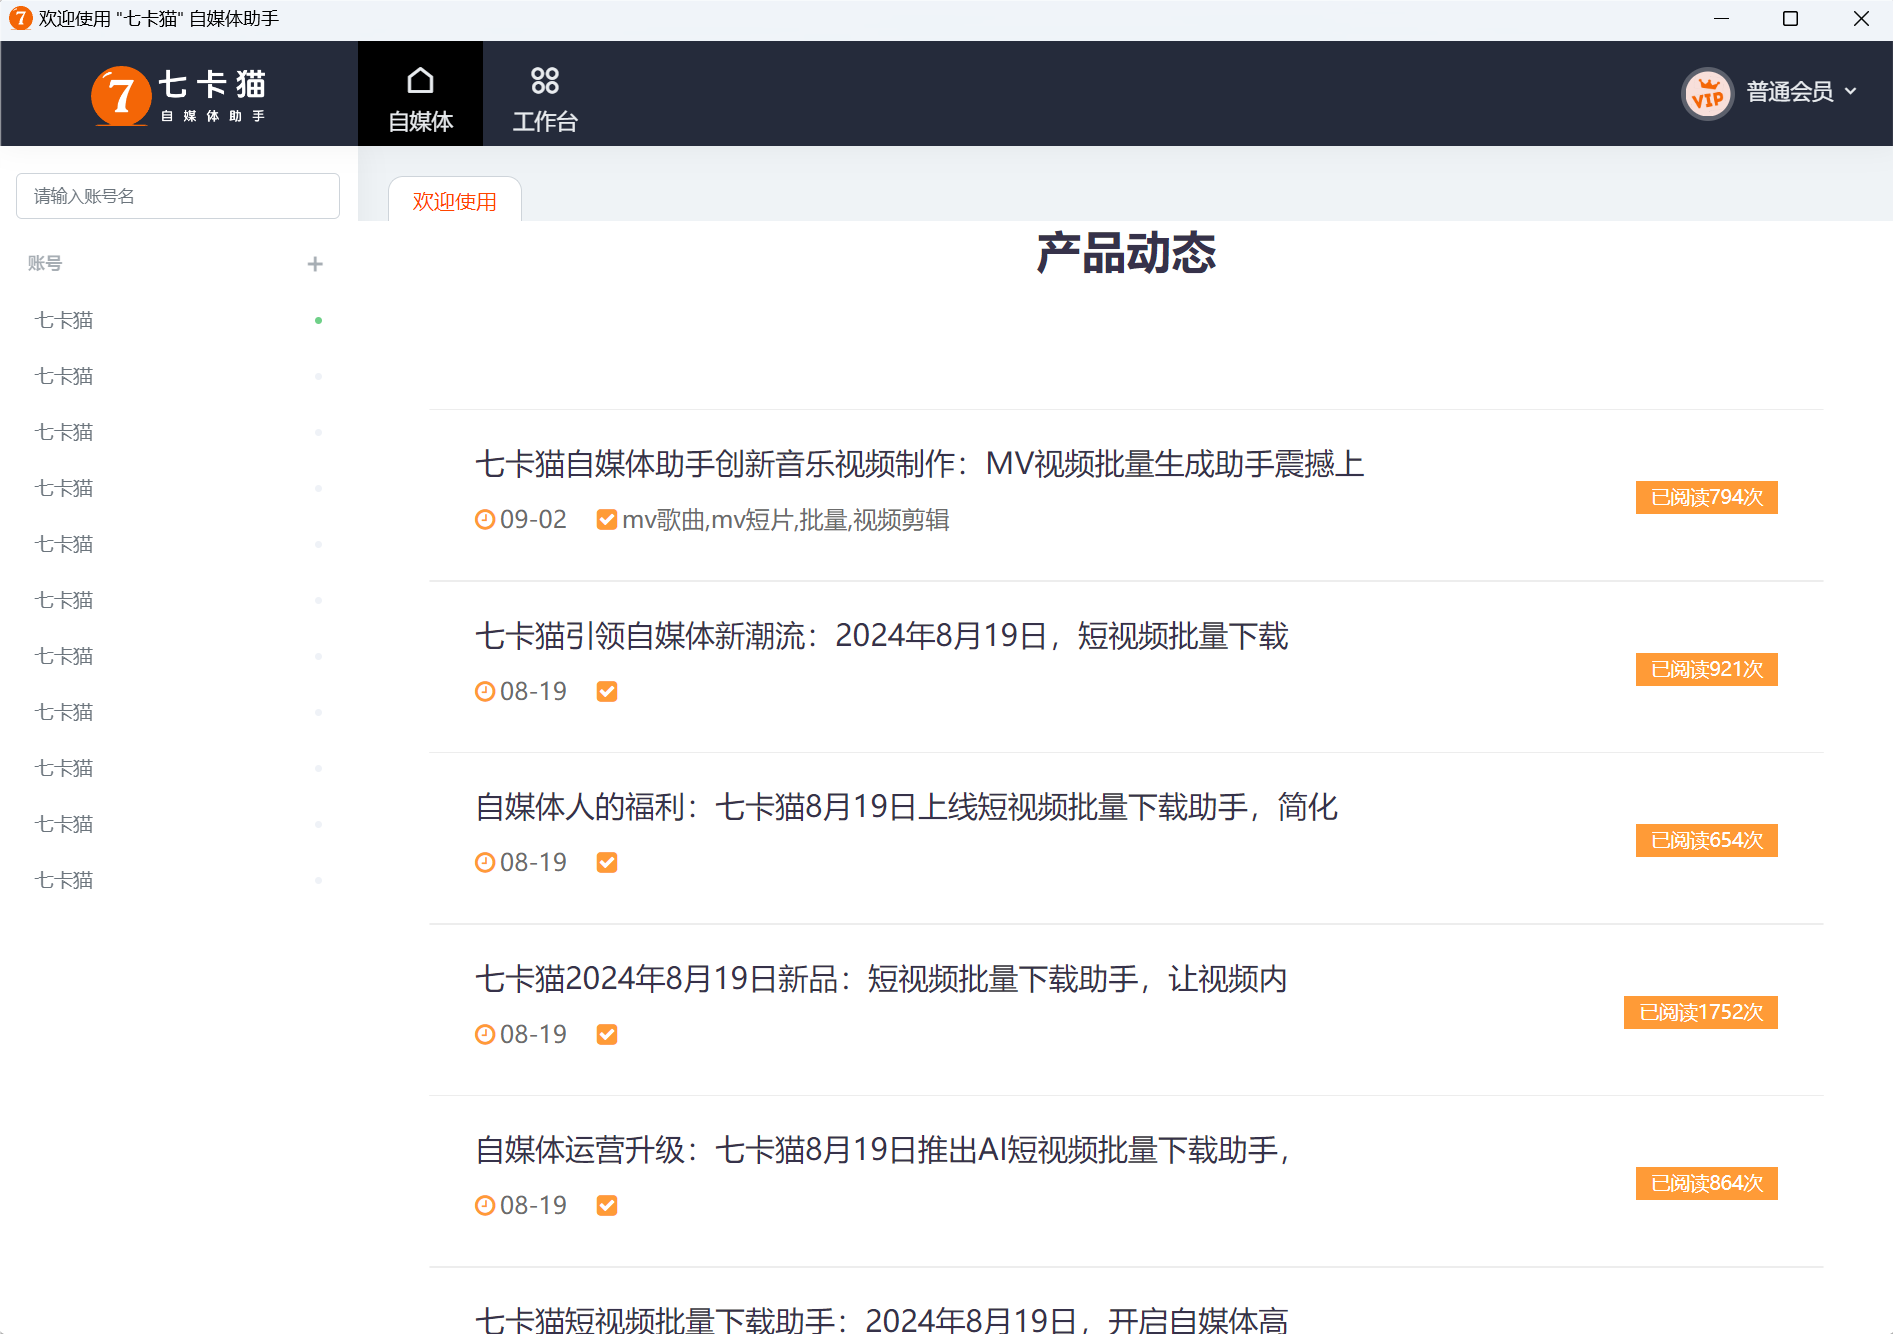This screenshot has height=1334, width=1893.
Task: Open the 自媒体 home tab
Action: (x=420, y=94)
